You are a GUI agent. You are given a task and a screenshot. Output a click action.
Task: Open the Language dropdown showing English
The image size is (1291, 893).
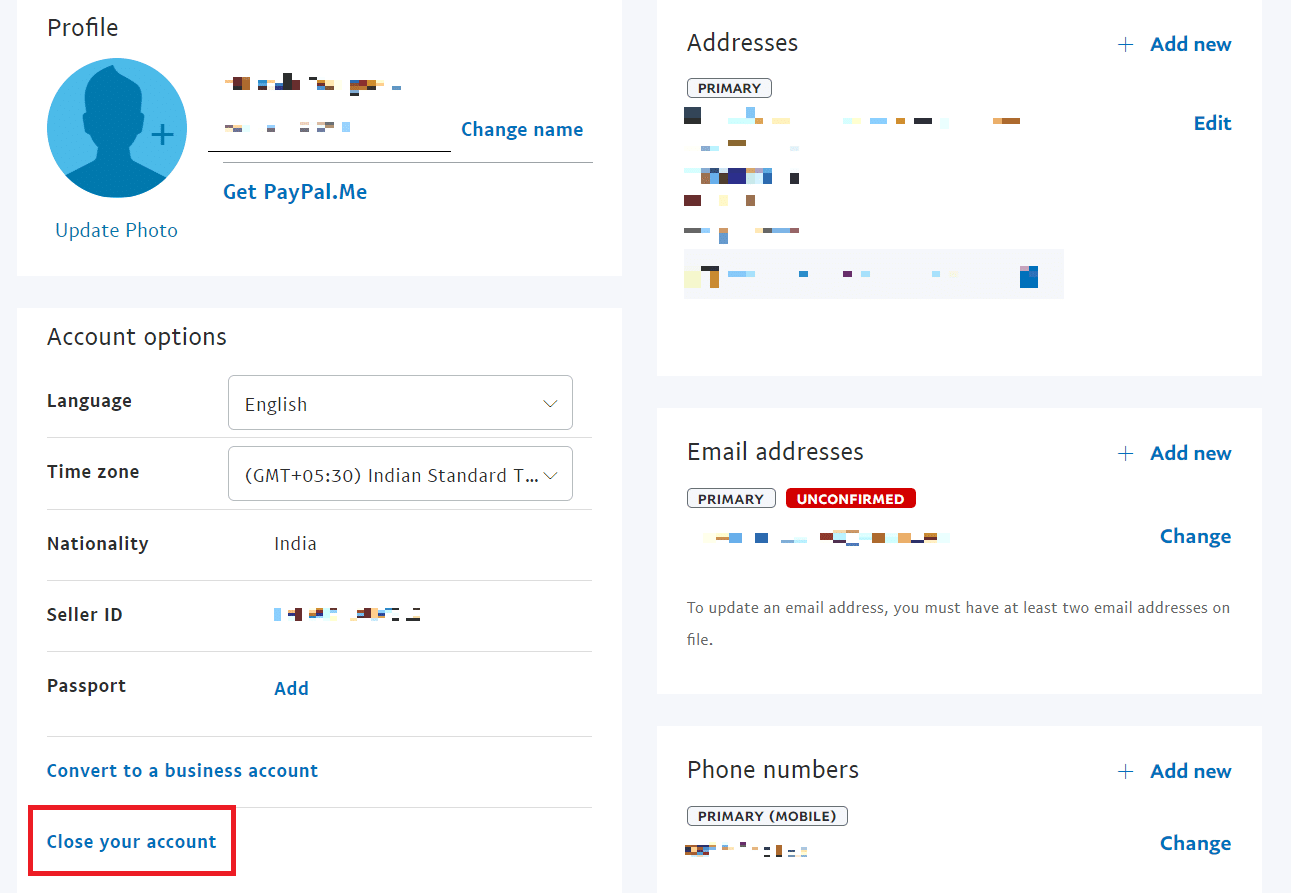click(400, 403)
